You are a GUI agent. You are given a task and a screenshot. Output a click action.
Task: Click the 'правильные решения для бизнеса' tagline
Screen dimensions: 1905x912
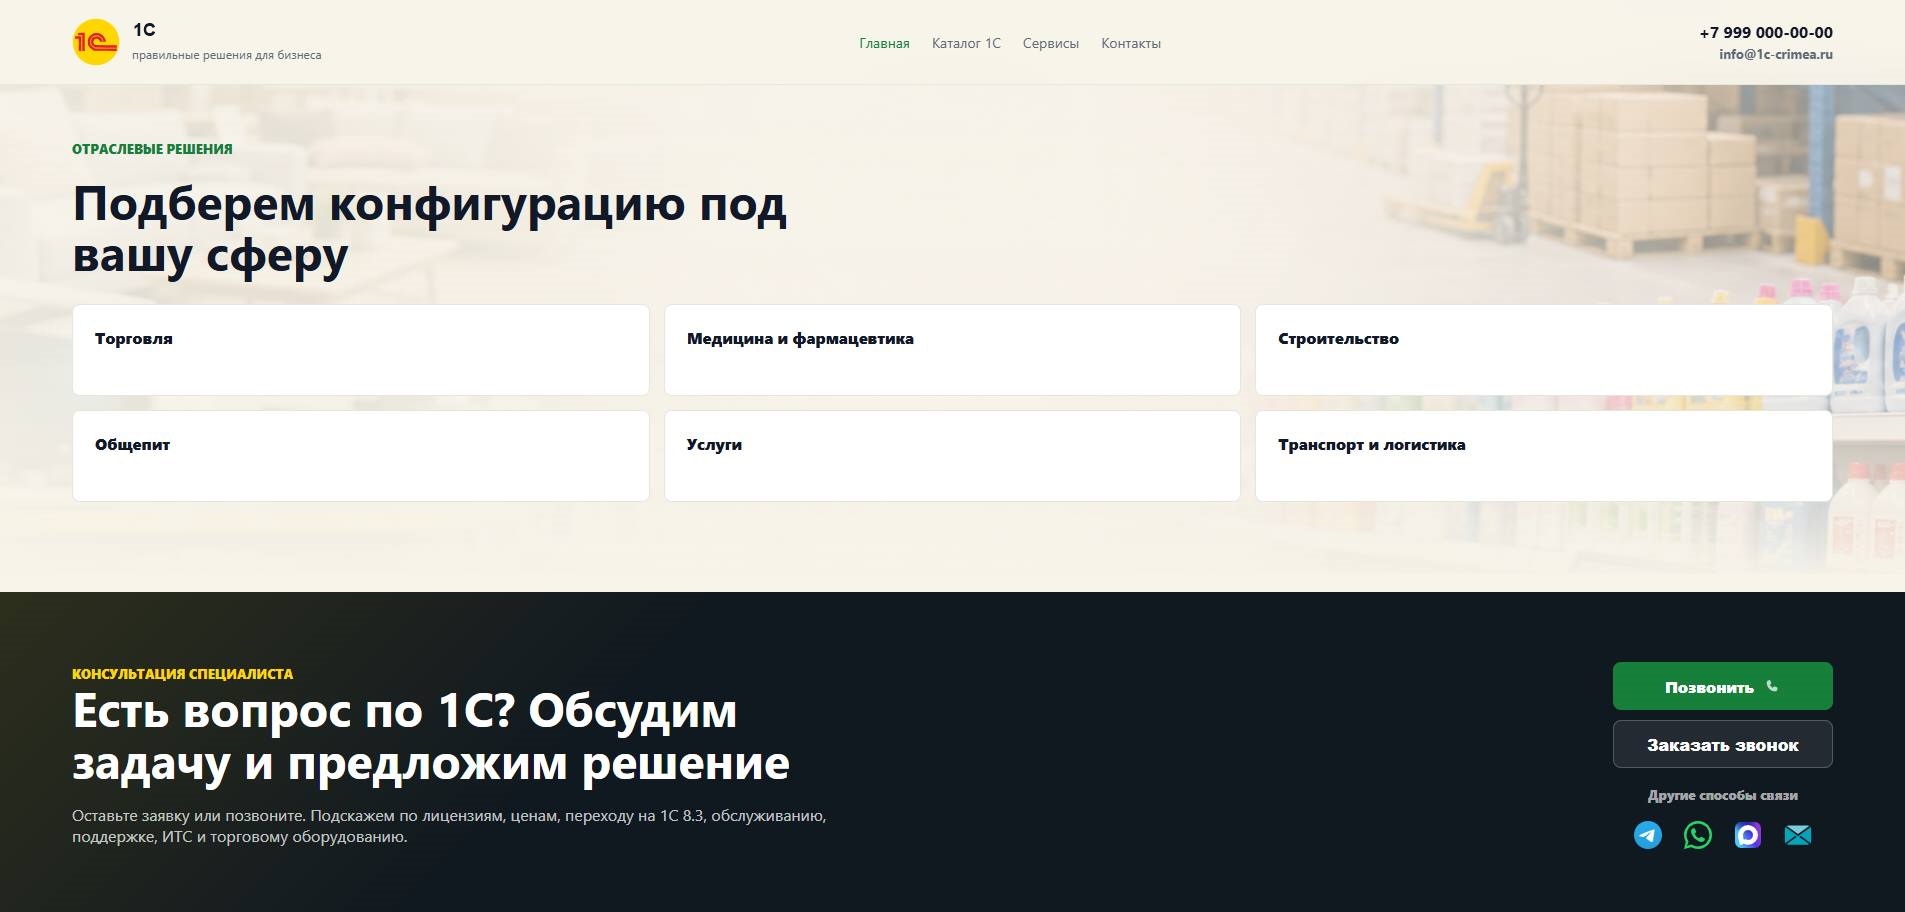[227, 55]
